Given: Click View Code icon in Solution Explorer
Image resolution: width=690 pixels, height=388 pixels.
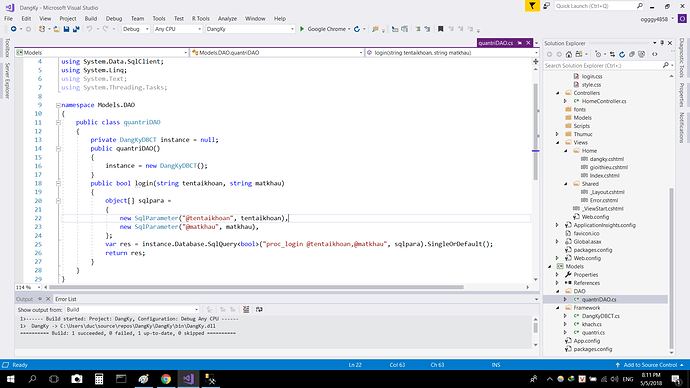Looking at the screenshot, I should pyautogui.click(x=655, y=55).
